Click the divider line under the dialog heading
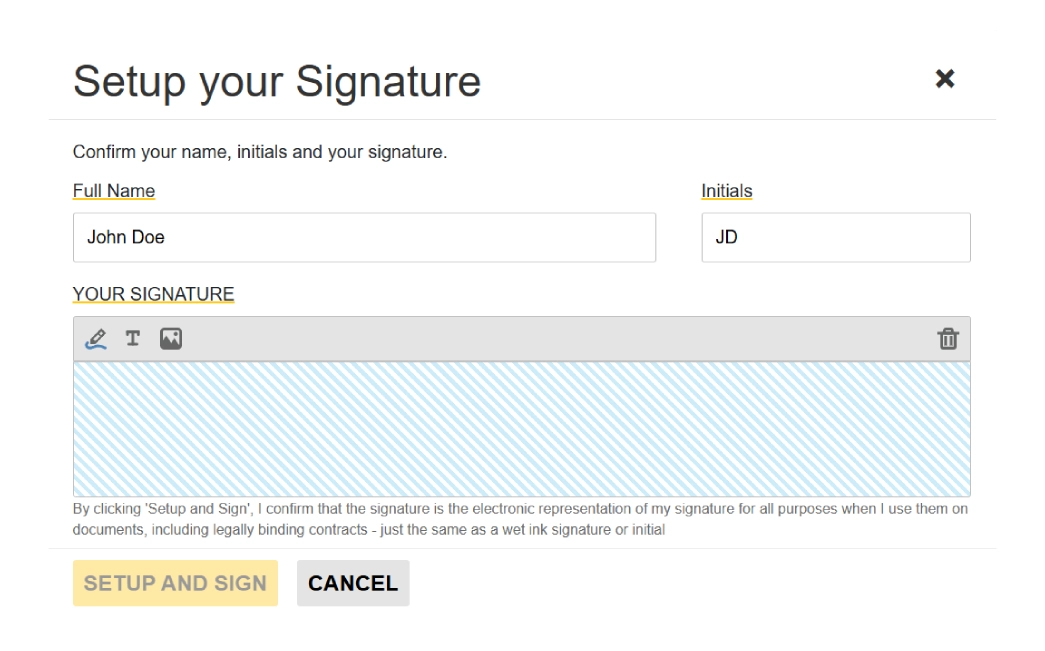Image resolution: width=1045 pixels, height=651 pixels. tap(522, 120)
